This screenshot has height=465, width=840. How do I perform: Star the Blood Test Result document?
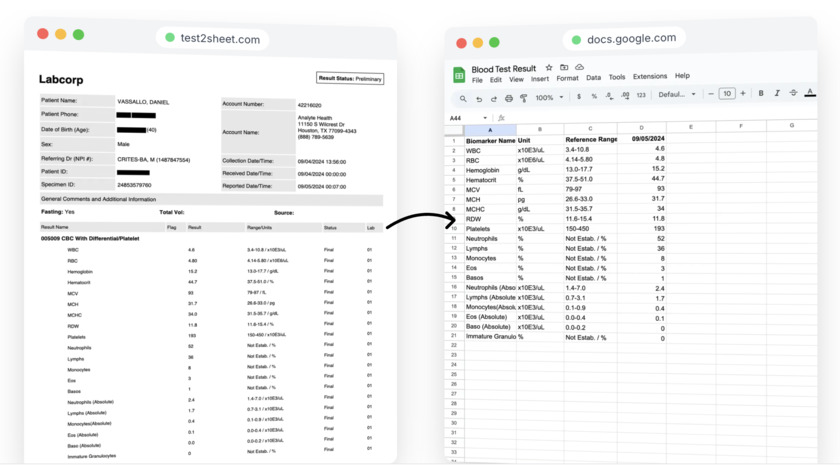tap(549, 68)
